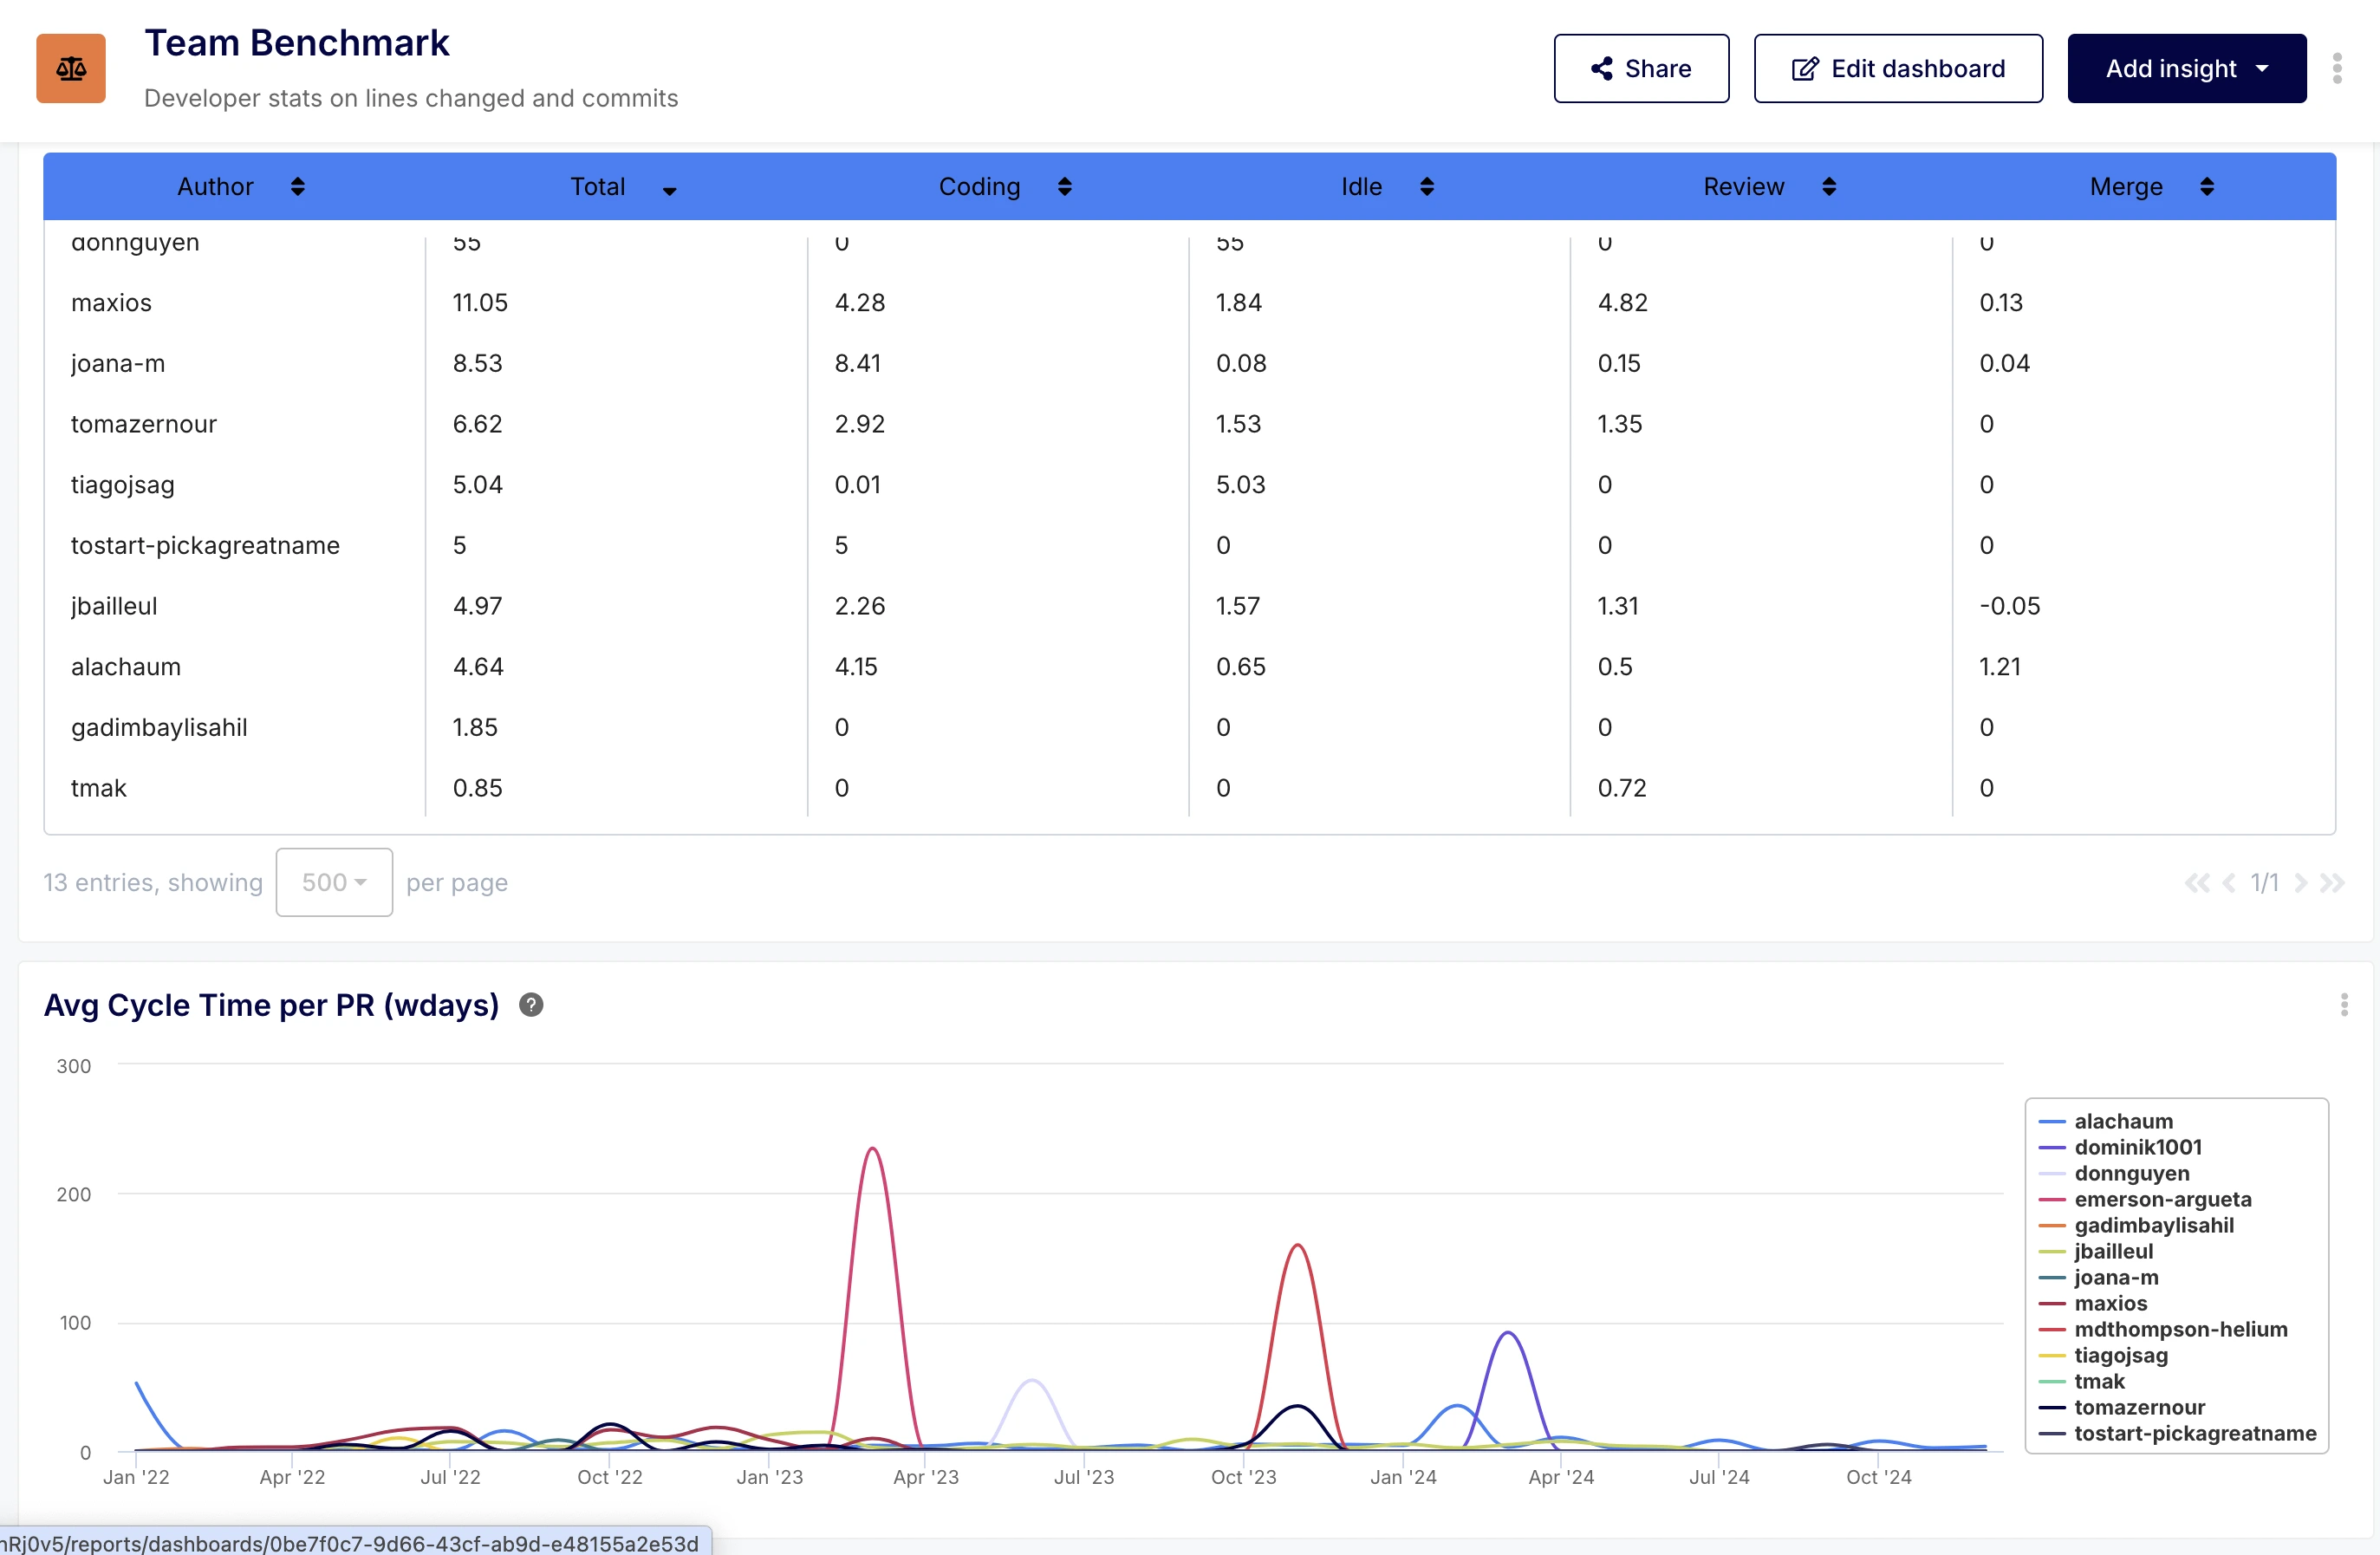Go to the last page of the table
The image size is (2380, 1555).
pyautogui.click(x=2333, y=883)
